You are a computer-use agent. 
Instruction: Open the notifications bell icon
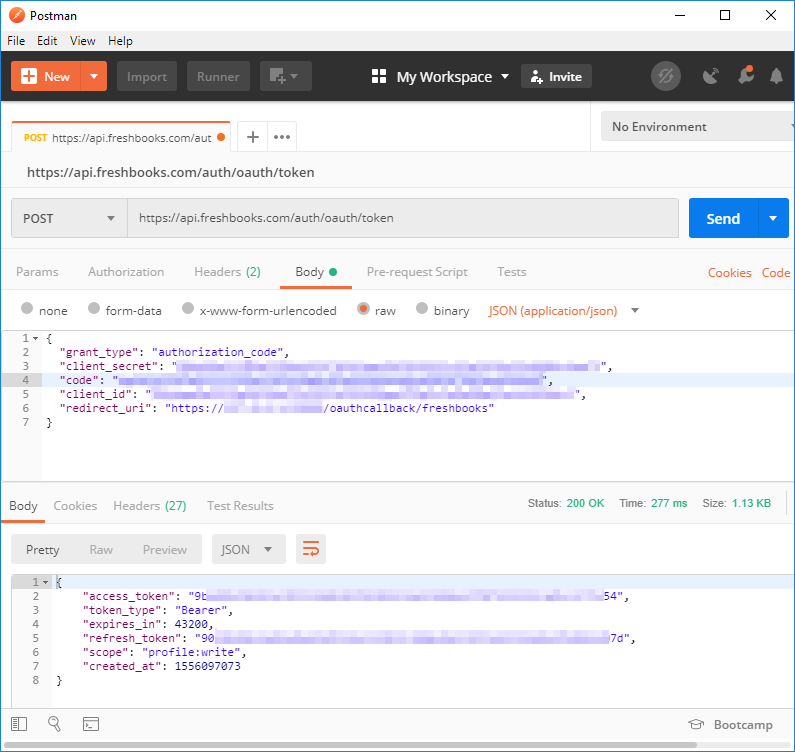click(x=776, y=76)
